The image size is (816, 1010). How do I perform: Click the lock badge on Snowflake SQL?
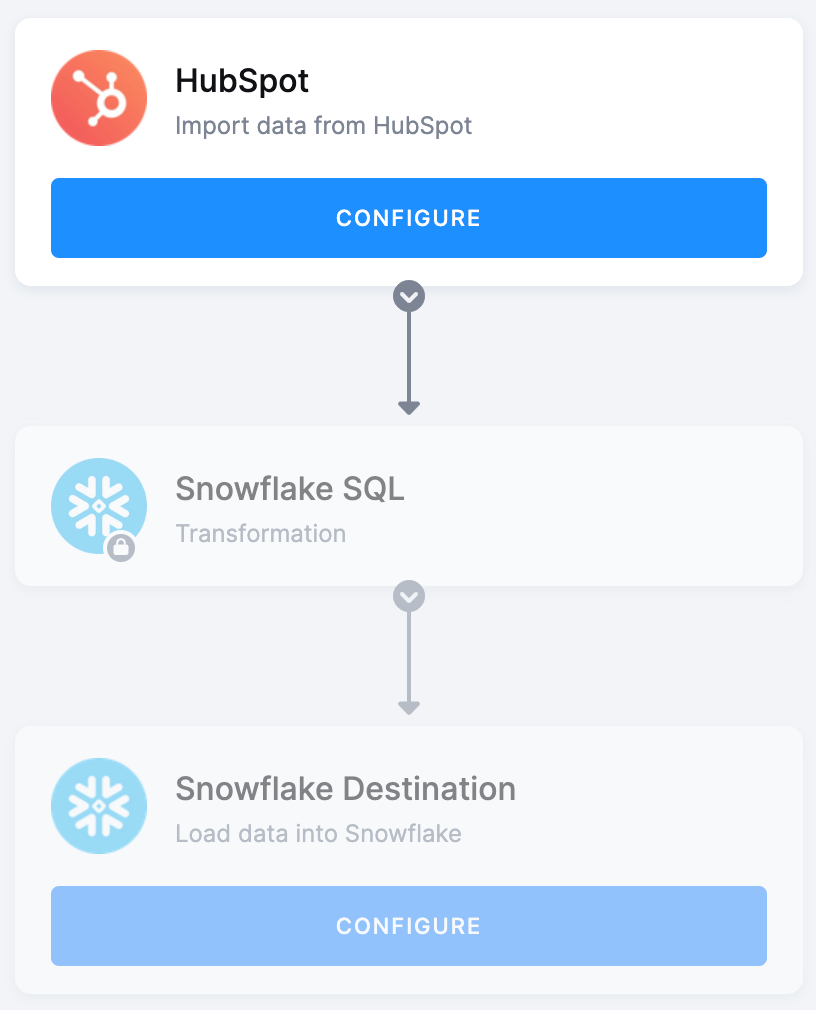coord(120,545)
